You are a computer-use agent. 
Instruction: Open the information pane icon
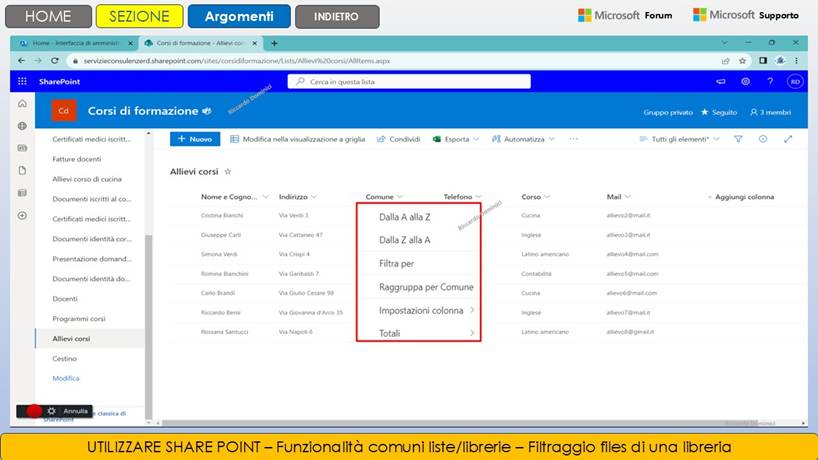763,139
